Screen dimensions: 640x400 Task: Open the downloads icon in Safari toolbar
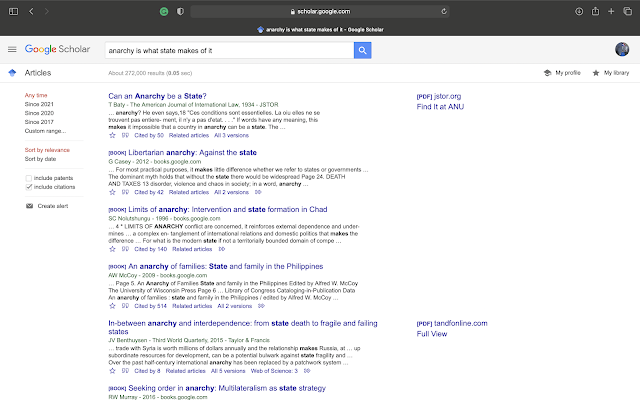click(x=579, y=11)
